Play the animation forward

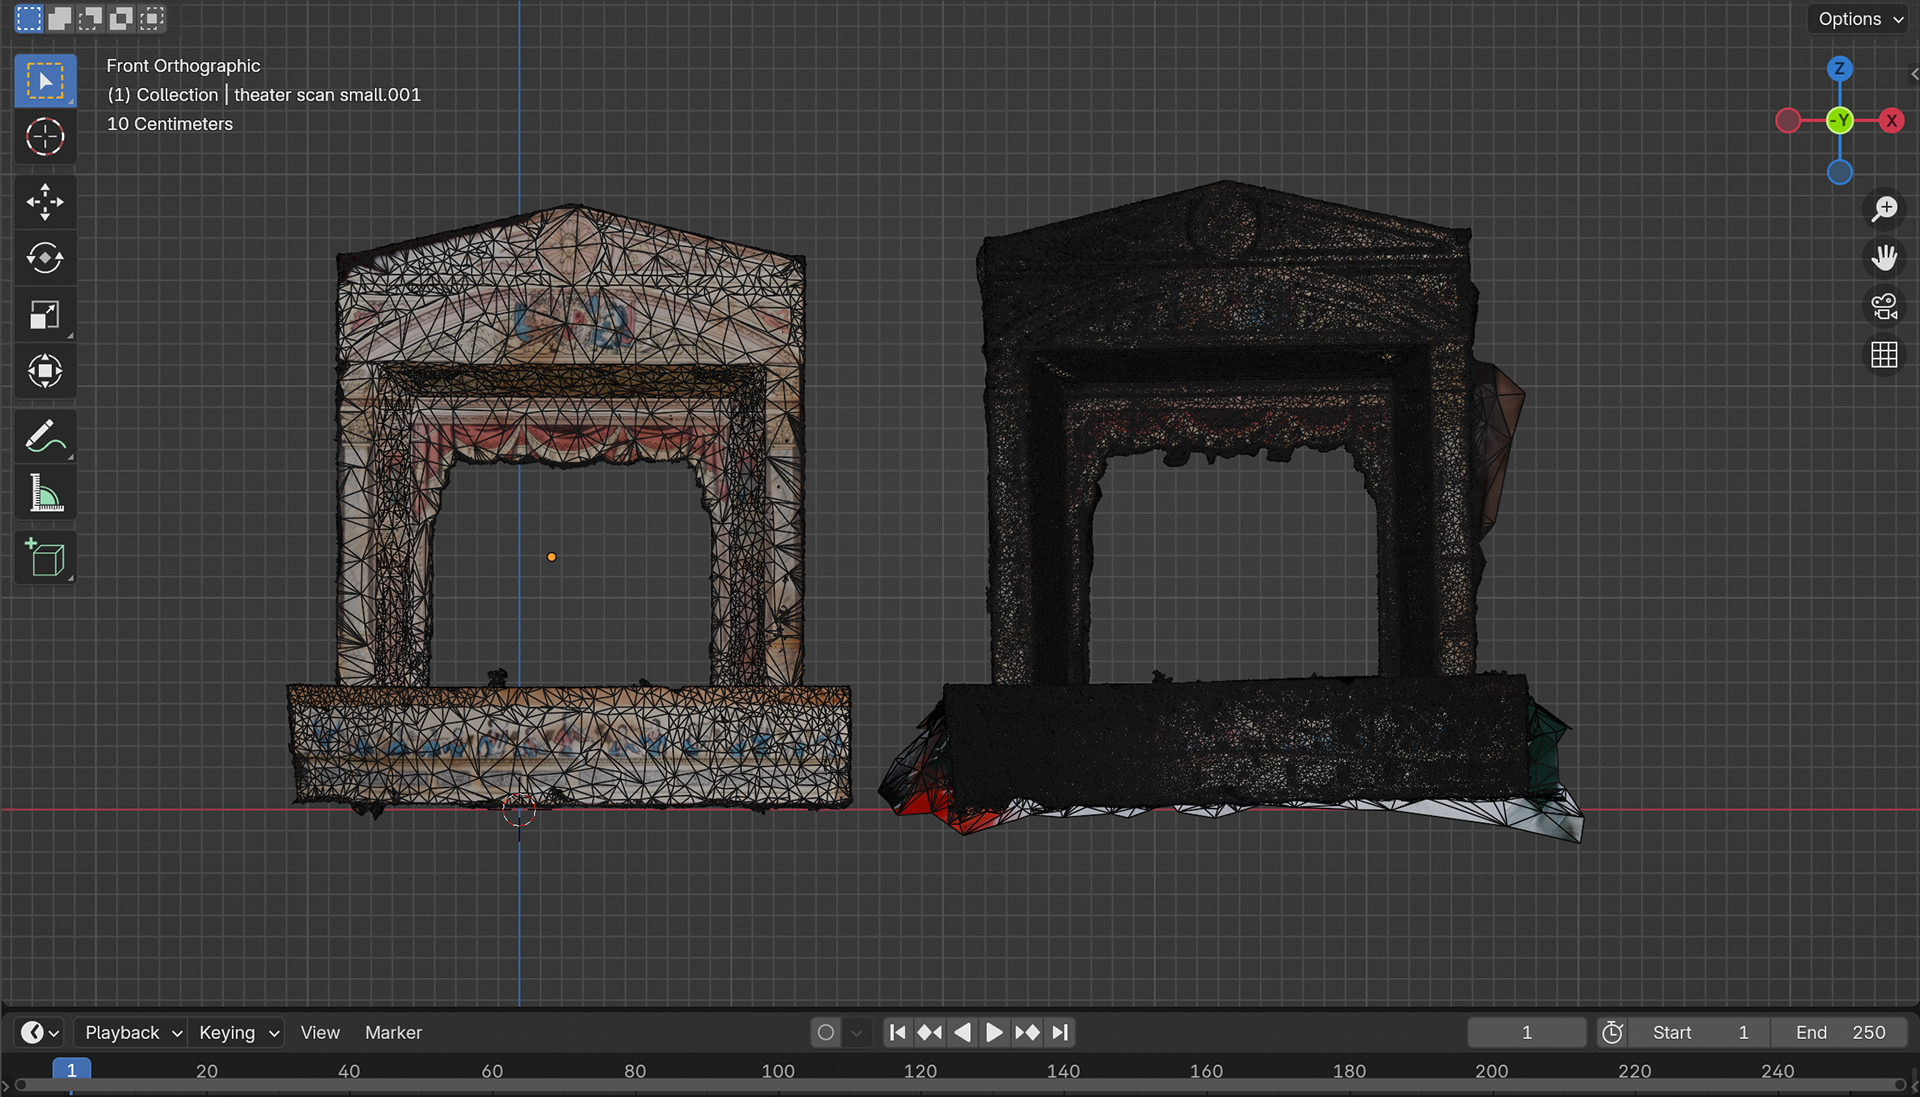[994, 1032]
